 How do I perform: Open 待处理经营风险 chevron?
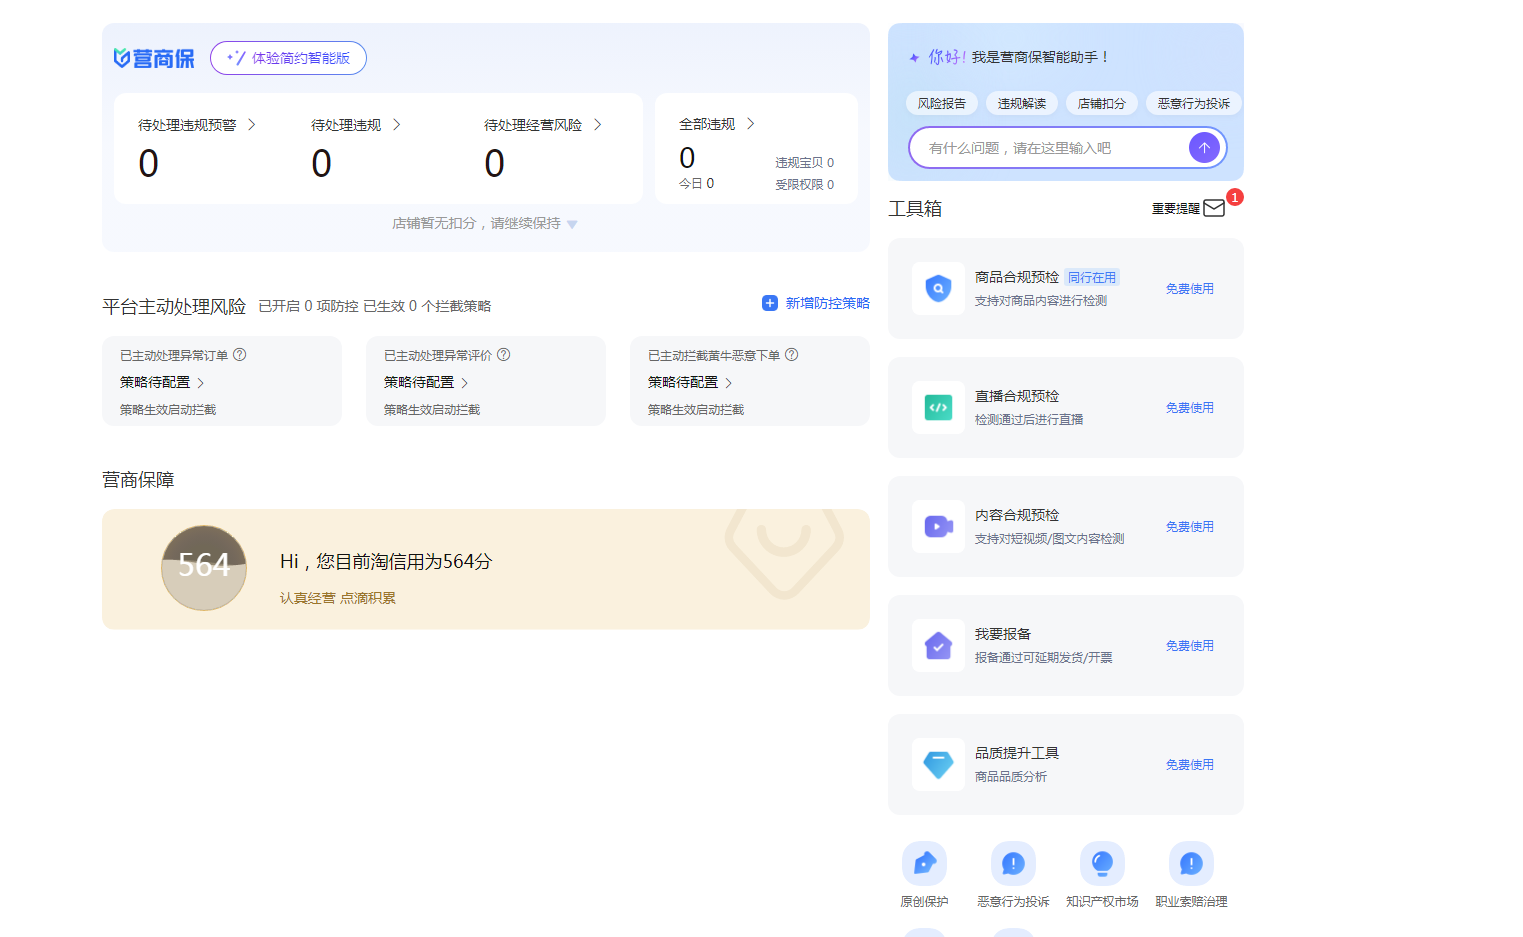(x=598, y=125)
